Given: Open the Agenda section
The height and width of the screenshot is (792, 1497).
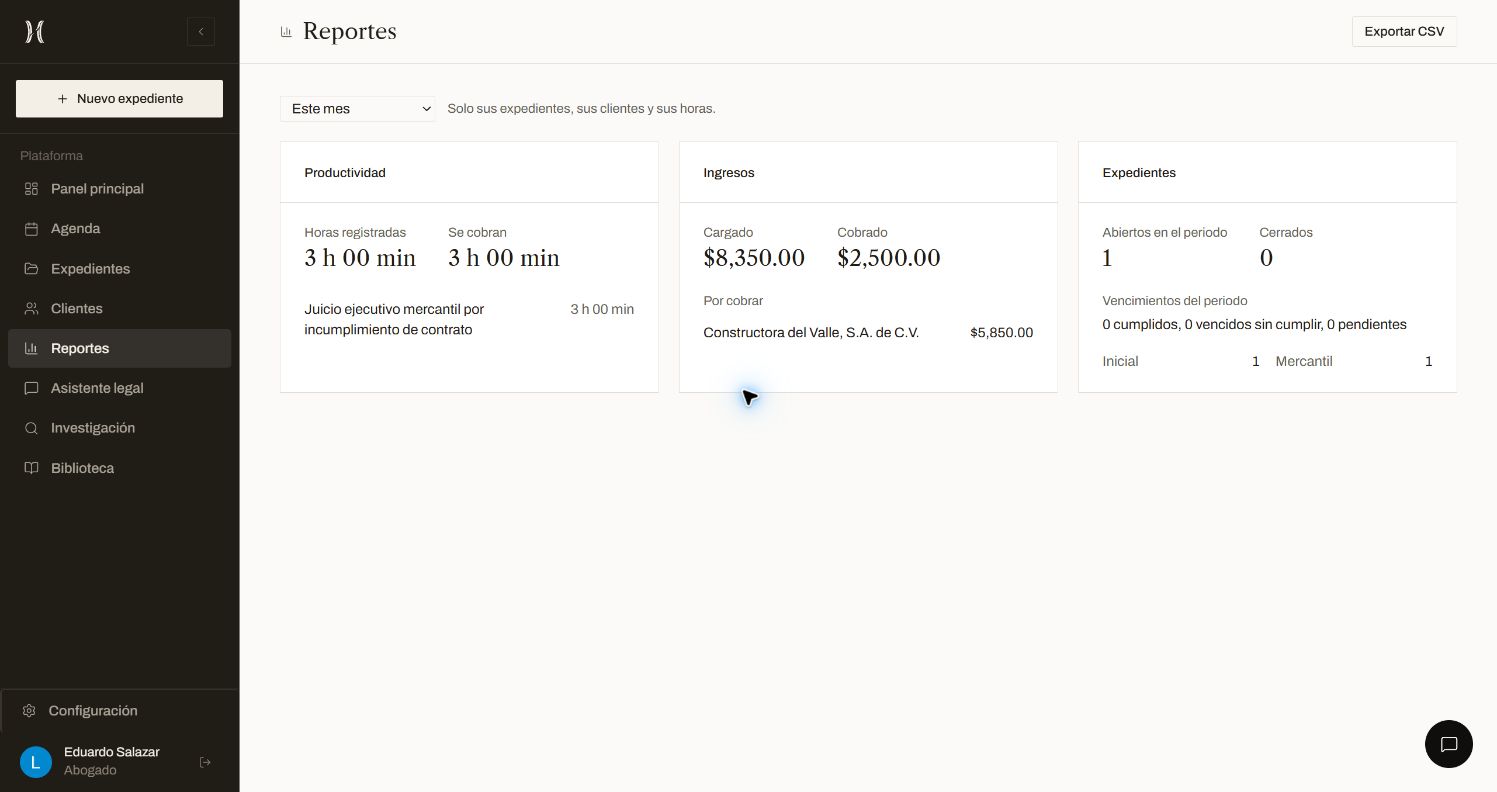Looking at the screenshot, I should click(119, 229).
